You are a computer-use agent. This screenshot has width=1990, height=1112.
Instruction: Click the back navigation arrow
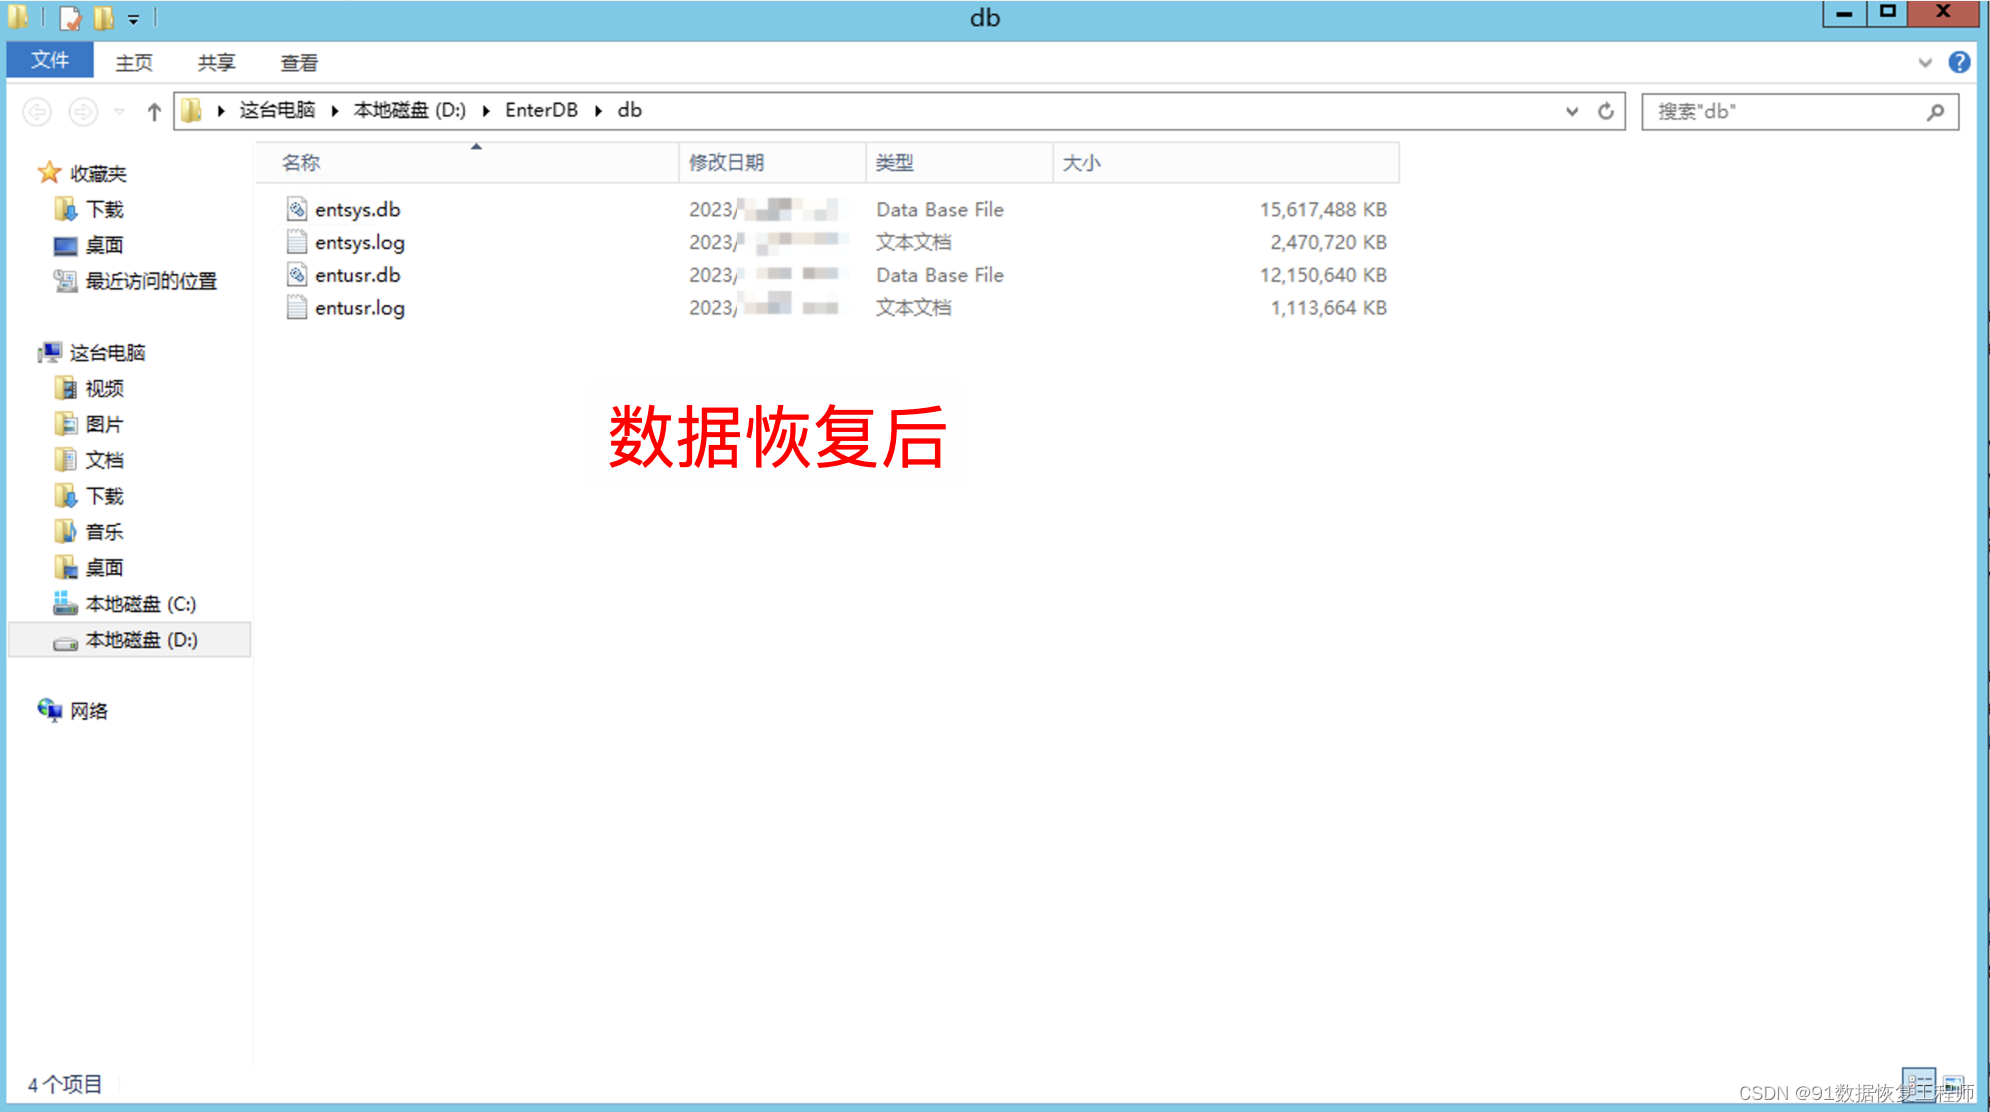(37, 111)
